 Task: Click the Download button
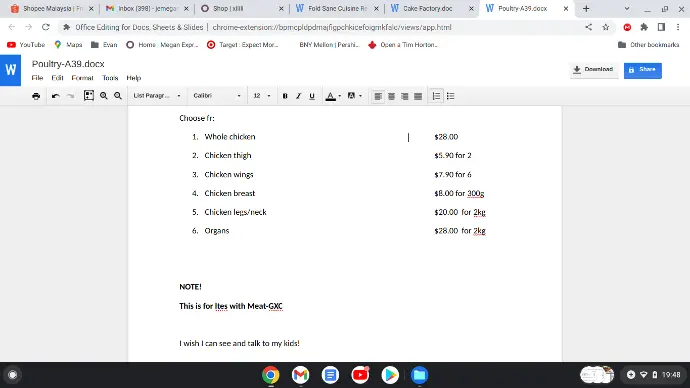[594, 70]
